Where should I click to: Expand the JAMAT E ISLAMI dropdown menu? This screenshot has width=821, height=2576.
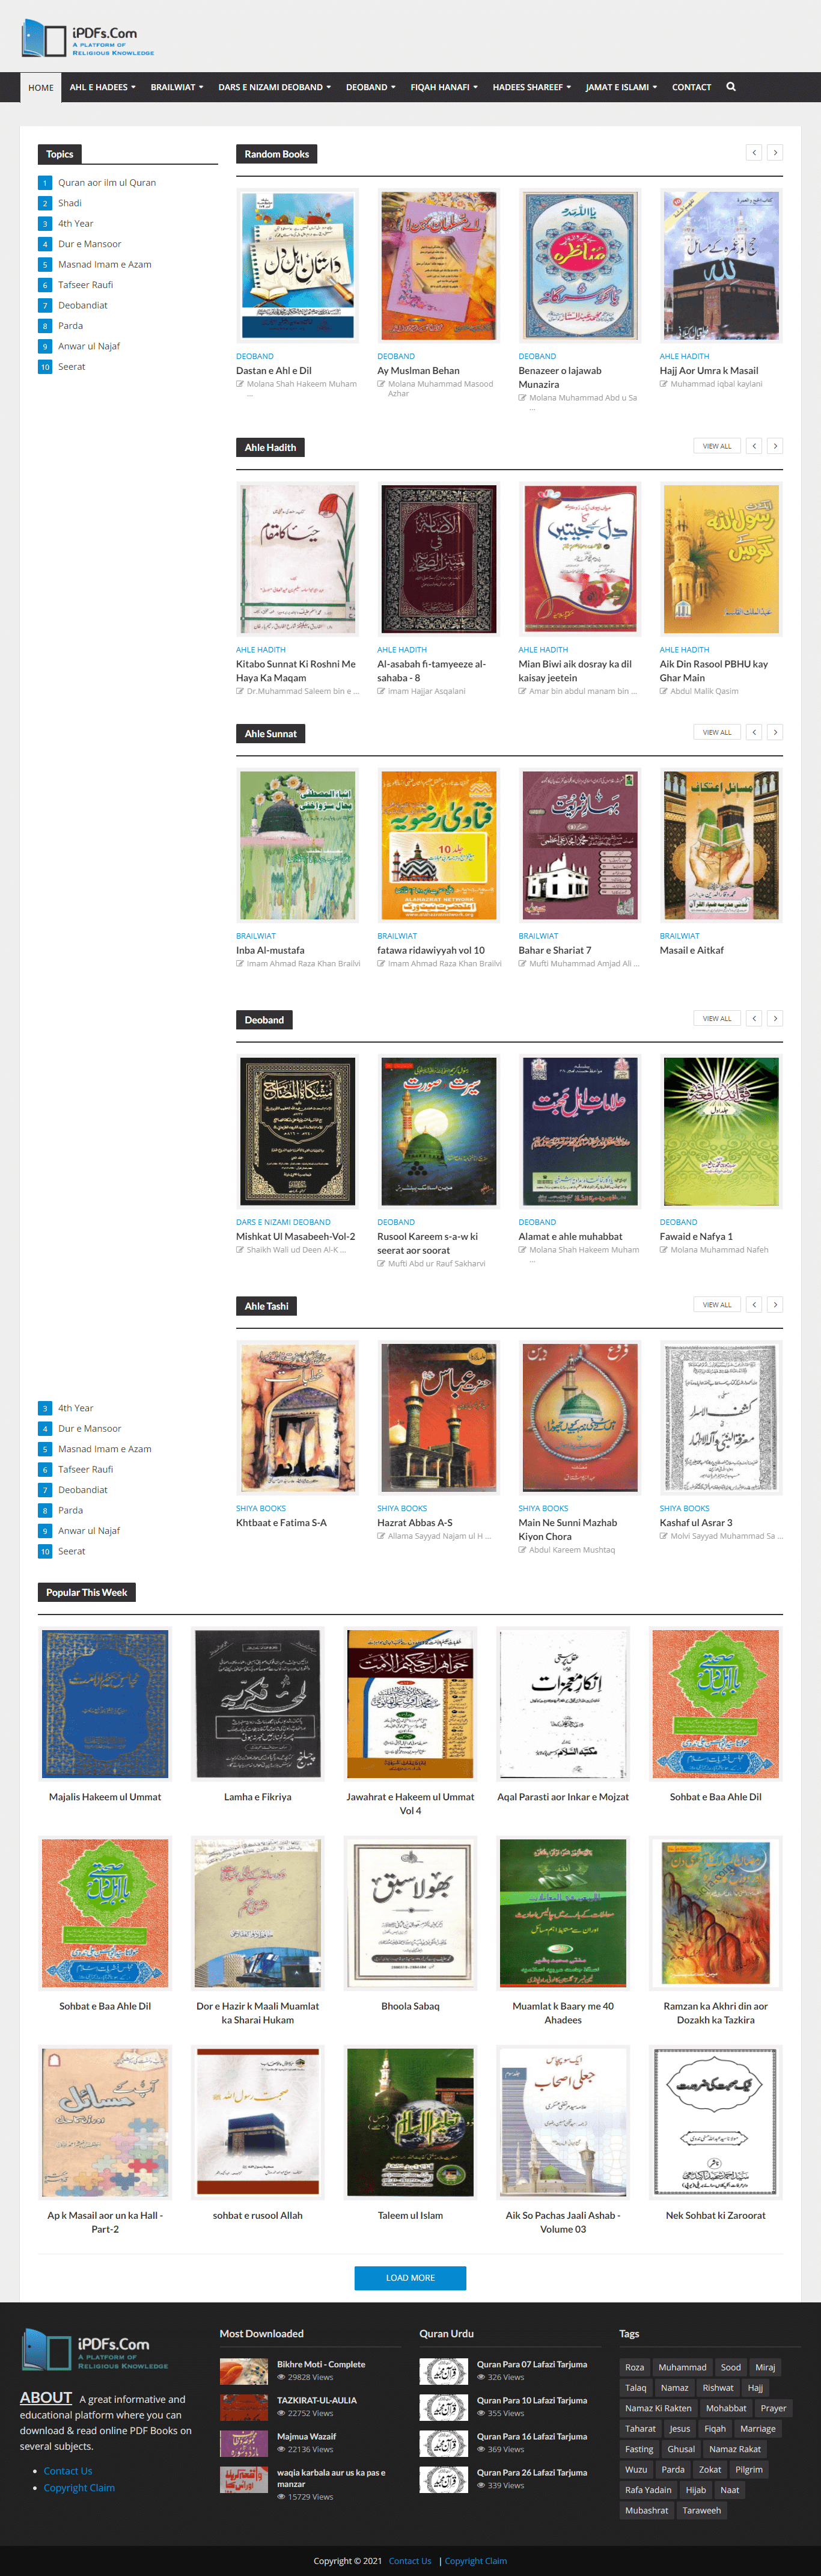621,87
